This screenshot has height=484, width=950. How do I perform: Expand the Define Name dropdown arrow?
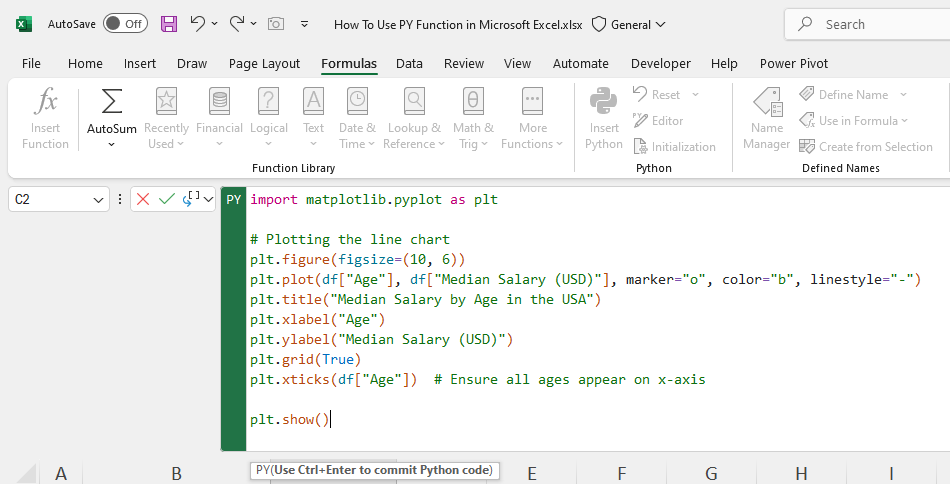[x=903, y=94]
